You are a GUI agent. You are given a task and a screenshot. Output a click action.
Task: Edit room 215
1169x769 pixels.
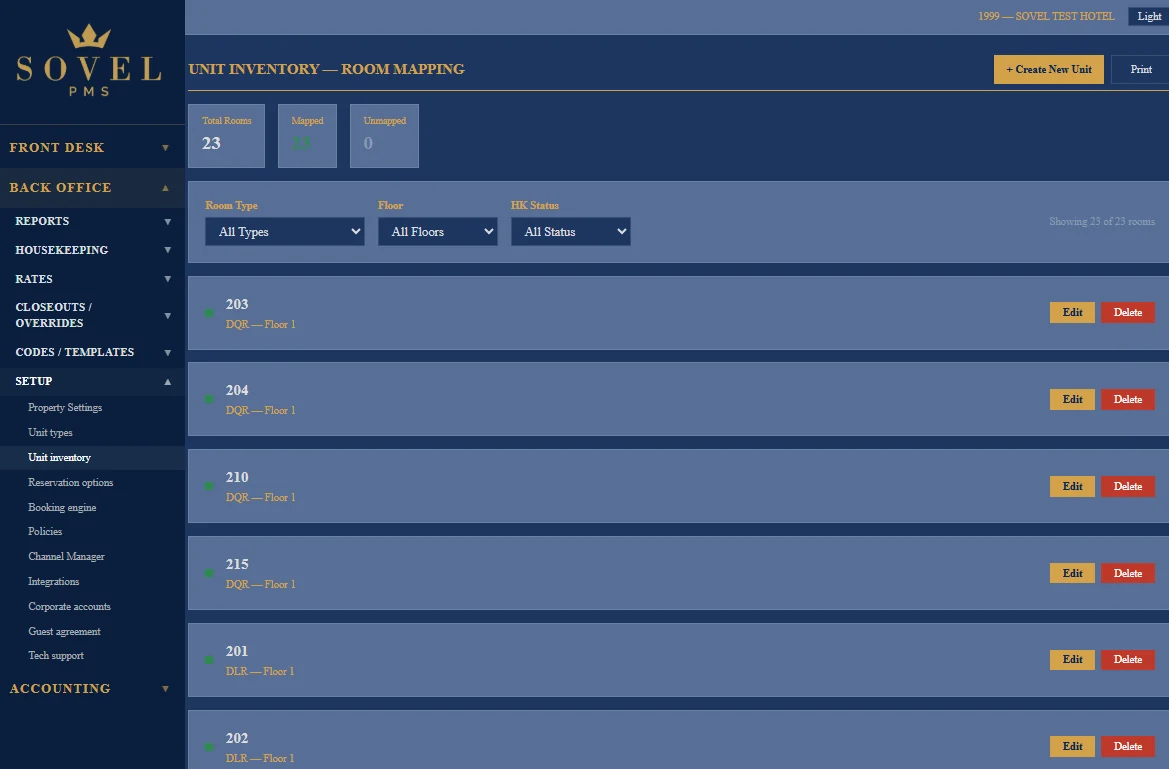pyautogui.click(x=1072, y=573)
